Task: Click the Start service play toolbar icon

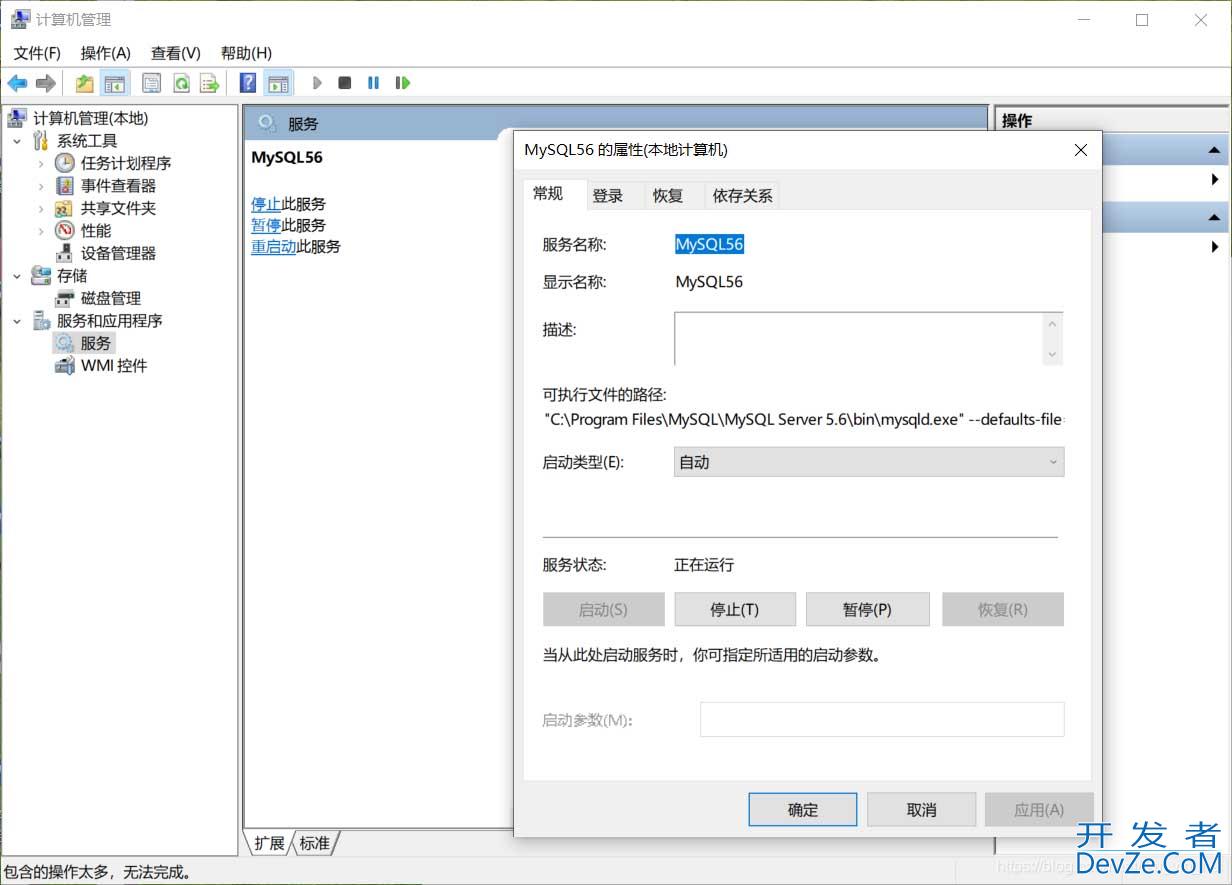Action: [x=317, y=83]
